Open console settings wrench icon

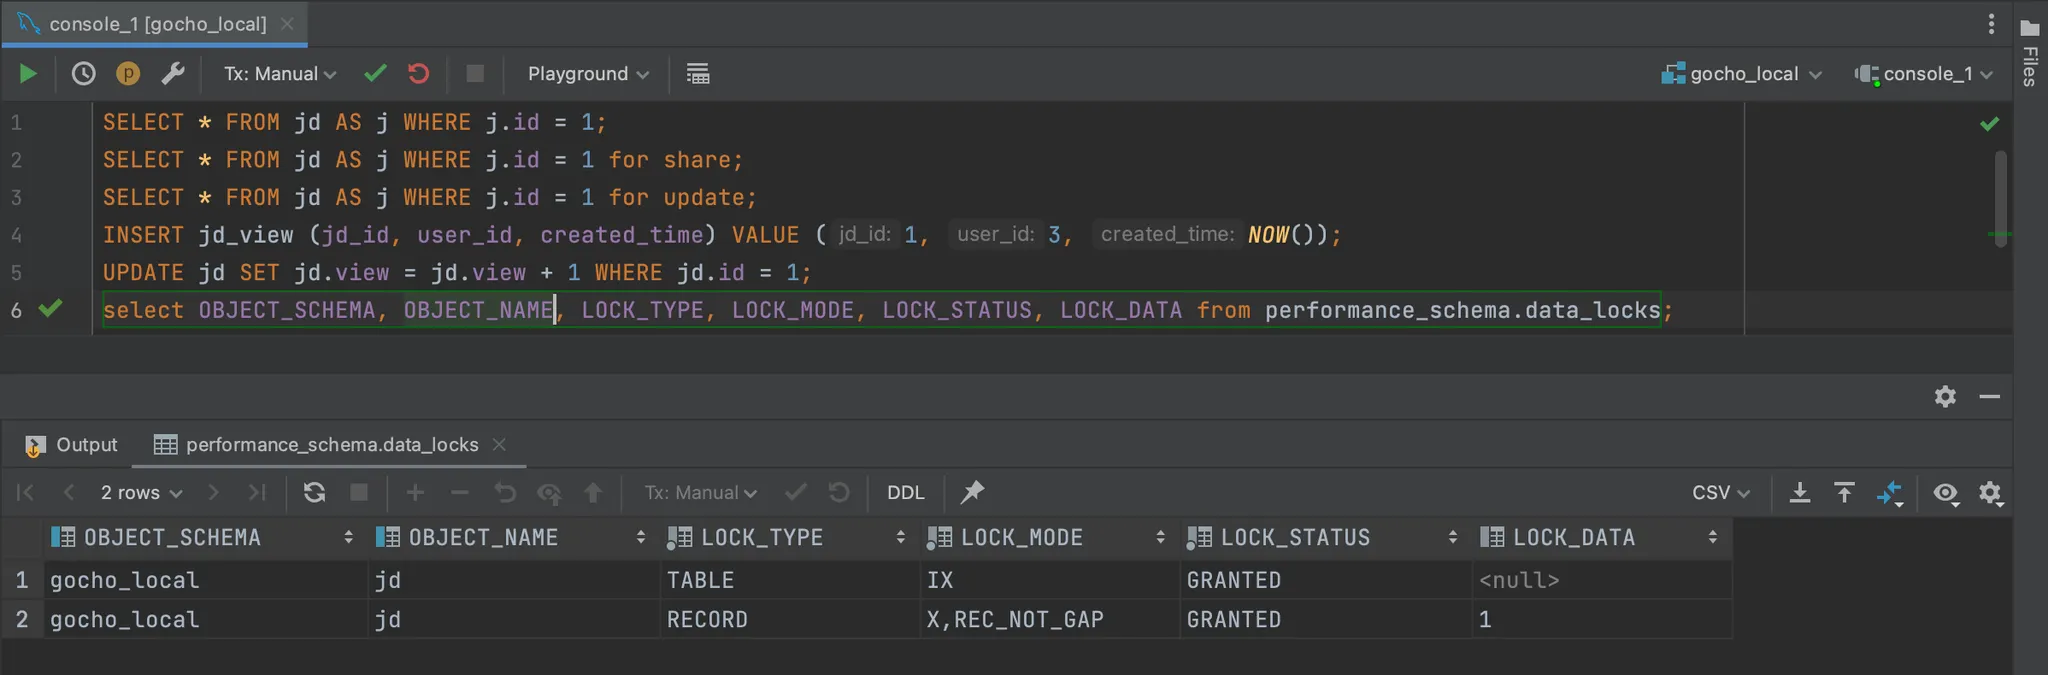click(173, 74)
